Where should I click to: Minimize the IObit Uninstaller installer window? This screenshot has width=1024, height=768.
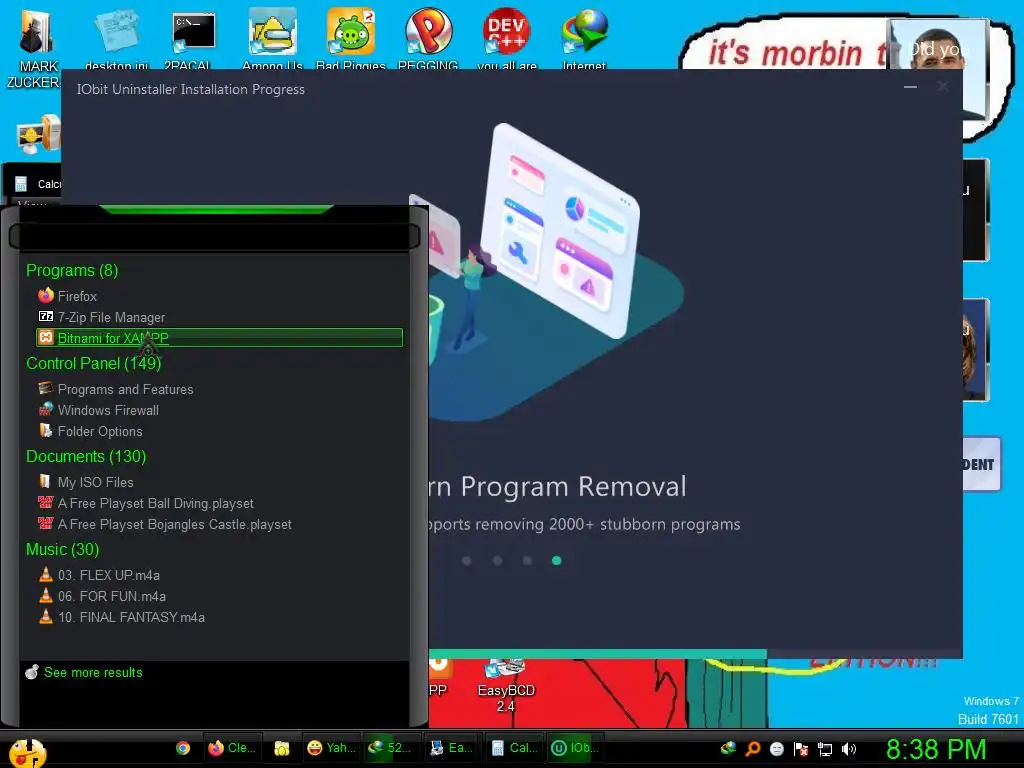click(910, 86)
